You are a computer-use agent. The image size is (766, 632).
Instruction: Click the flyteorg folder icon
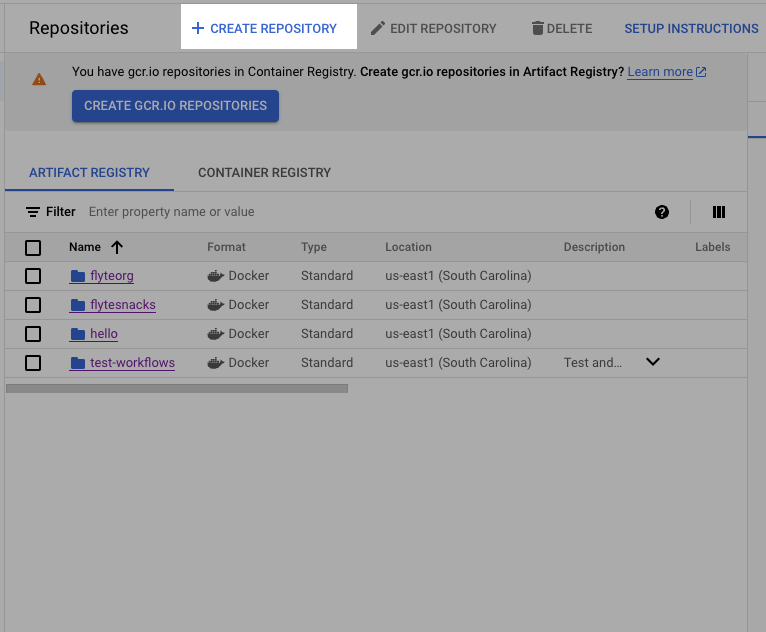[x=78, y=276]
